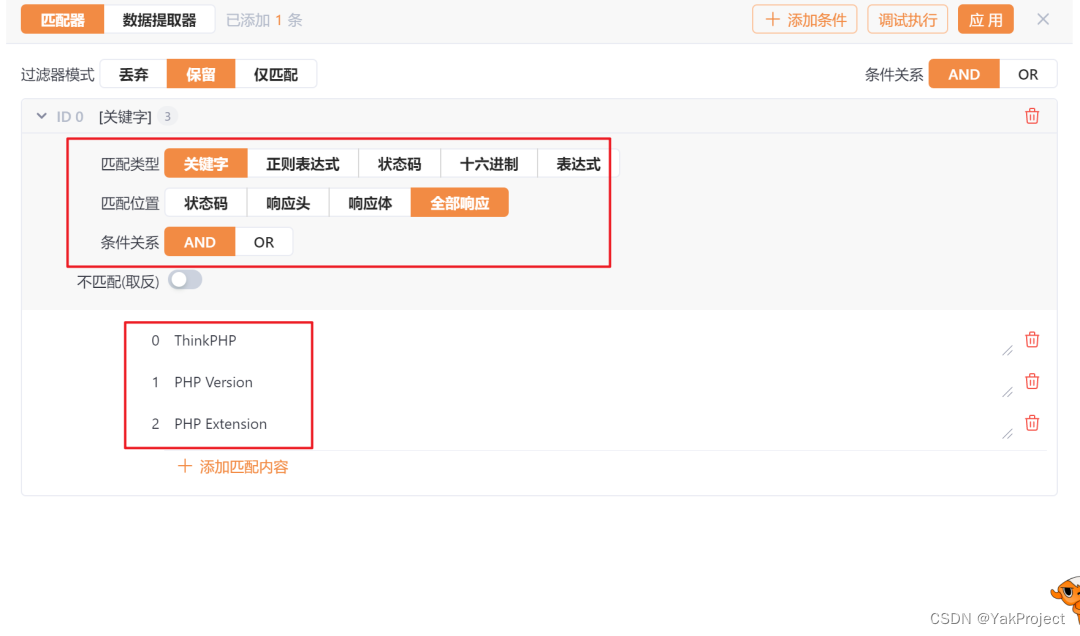Image resolution: width=1080 pixels, height=636 pixels.
Task: Close the matcher panel with X
Action: 1043,19
